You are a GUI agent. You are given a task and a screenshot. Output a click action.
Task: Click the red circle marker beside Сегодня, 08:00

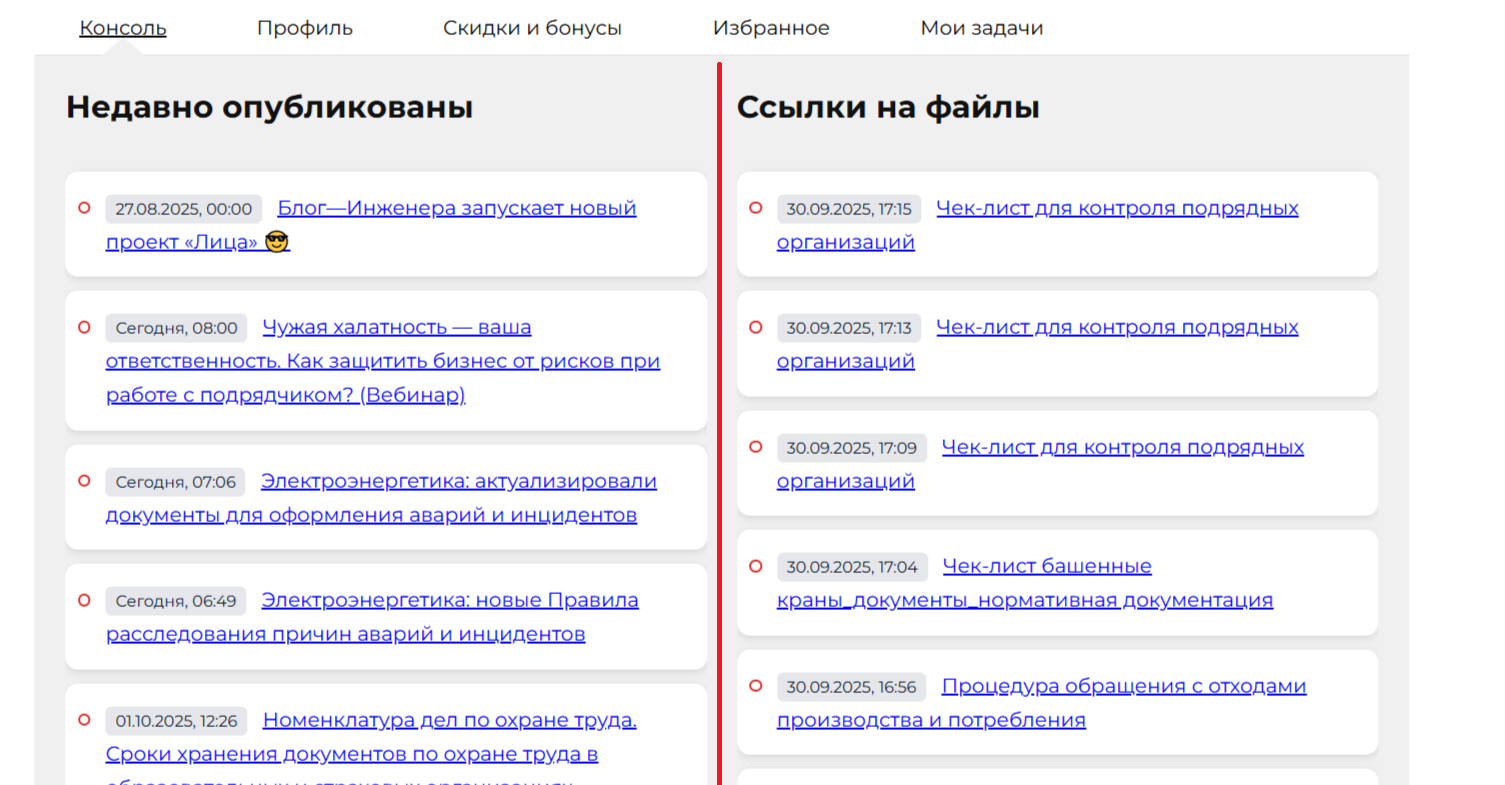pyautogui.click(x=84, y=327)
